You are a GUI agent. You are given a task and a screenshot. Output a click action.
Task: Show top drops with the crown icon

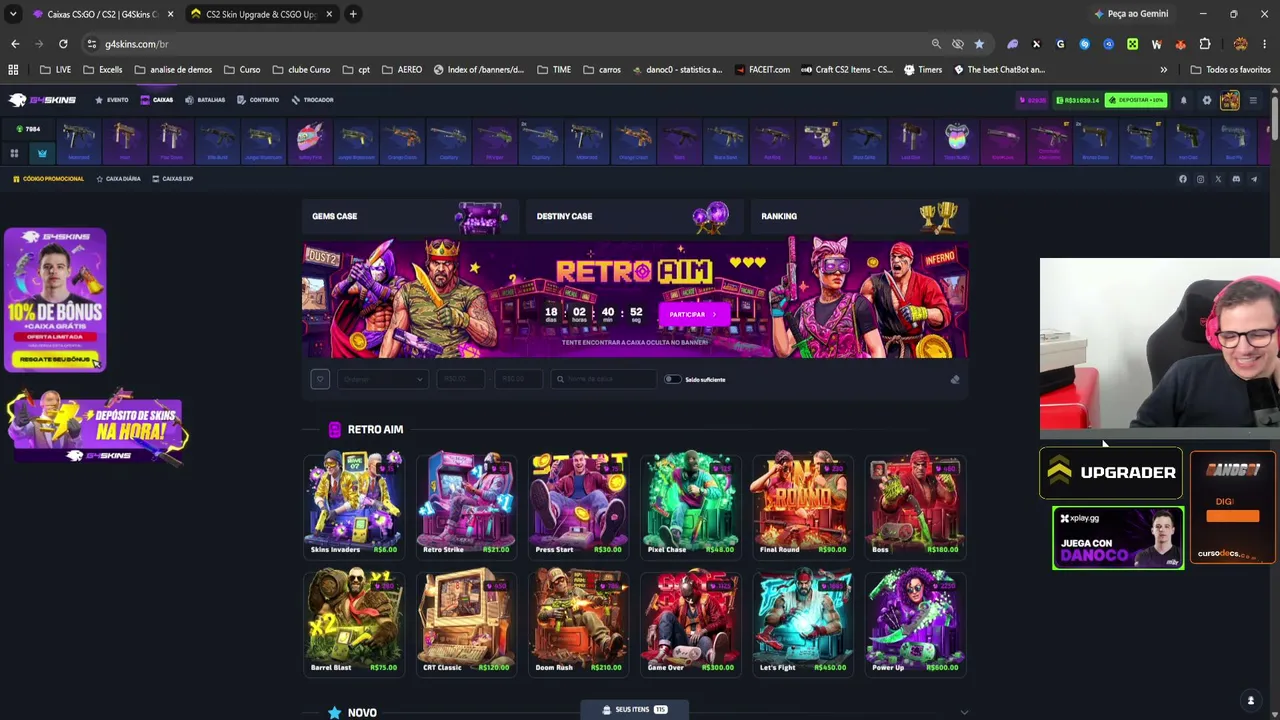pyautogui.click(x=42, y=153)
